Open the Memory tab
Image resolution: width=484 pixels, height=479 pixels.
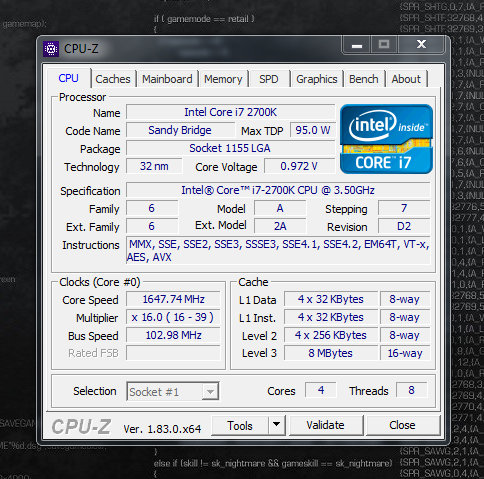(x=223, y=79)
